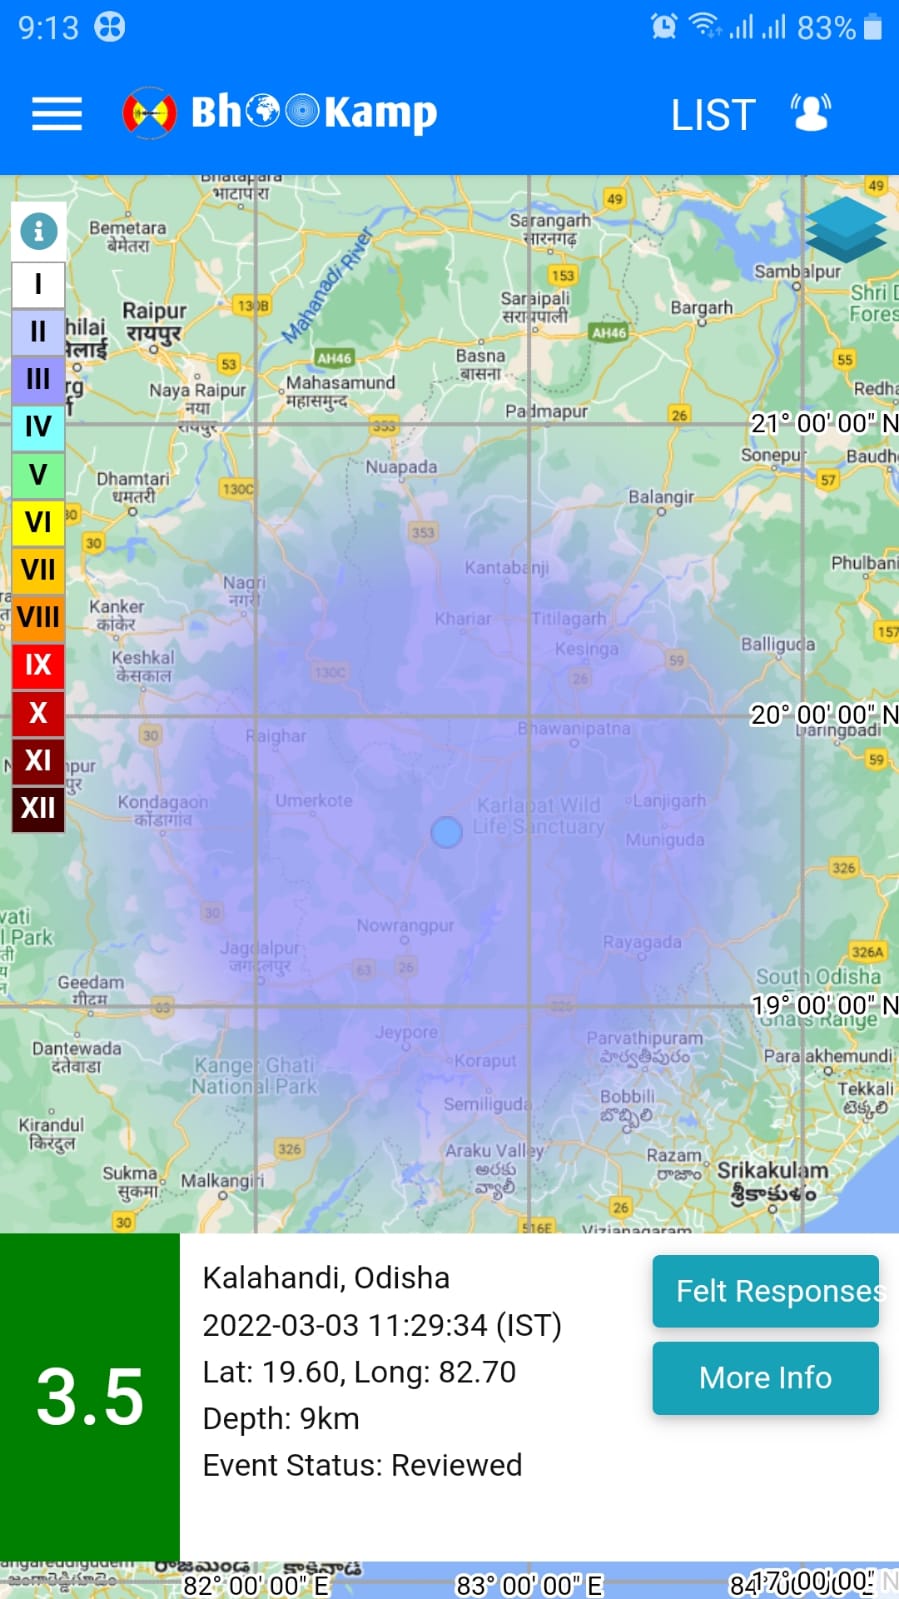Tap the earthquake epicenter marker
This screenshot has height=1599, width=899.
click(446, 831)
